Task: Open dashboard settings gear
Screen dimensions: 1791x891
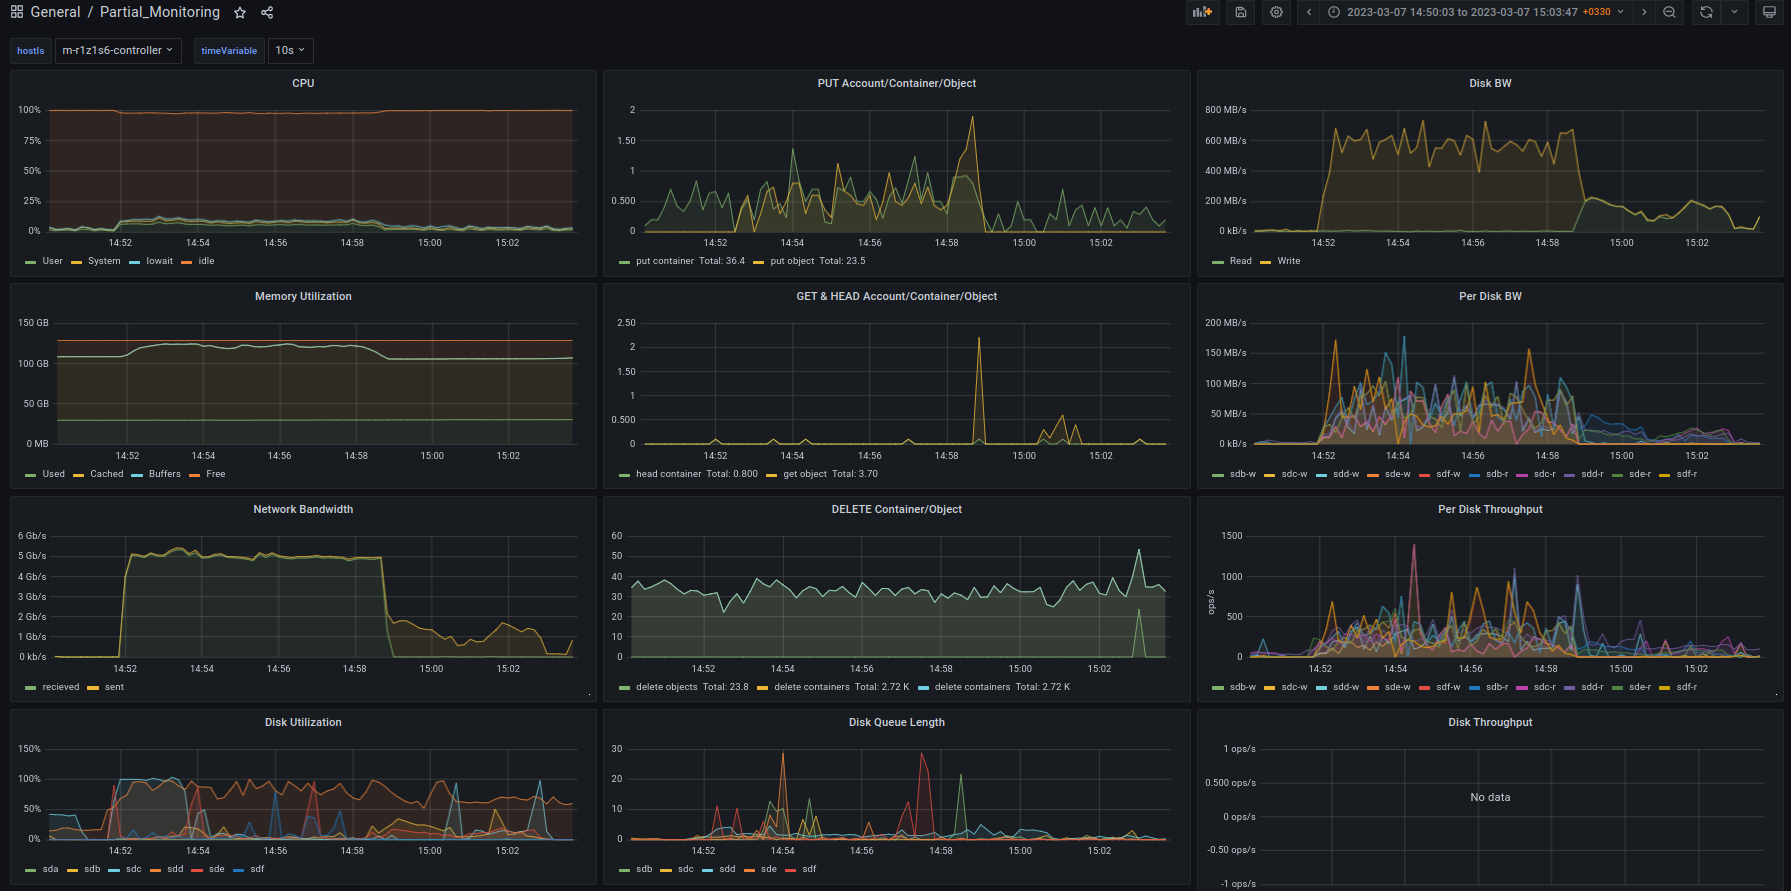Action: coord(1276,12)
